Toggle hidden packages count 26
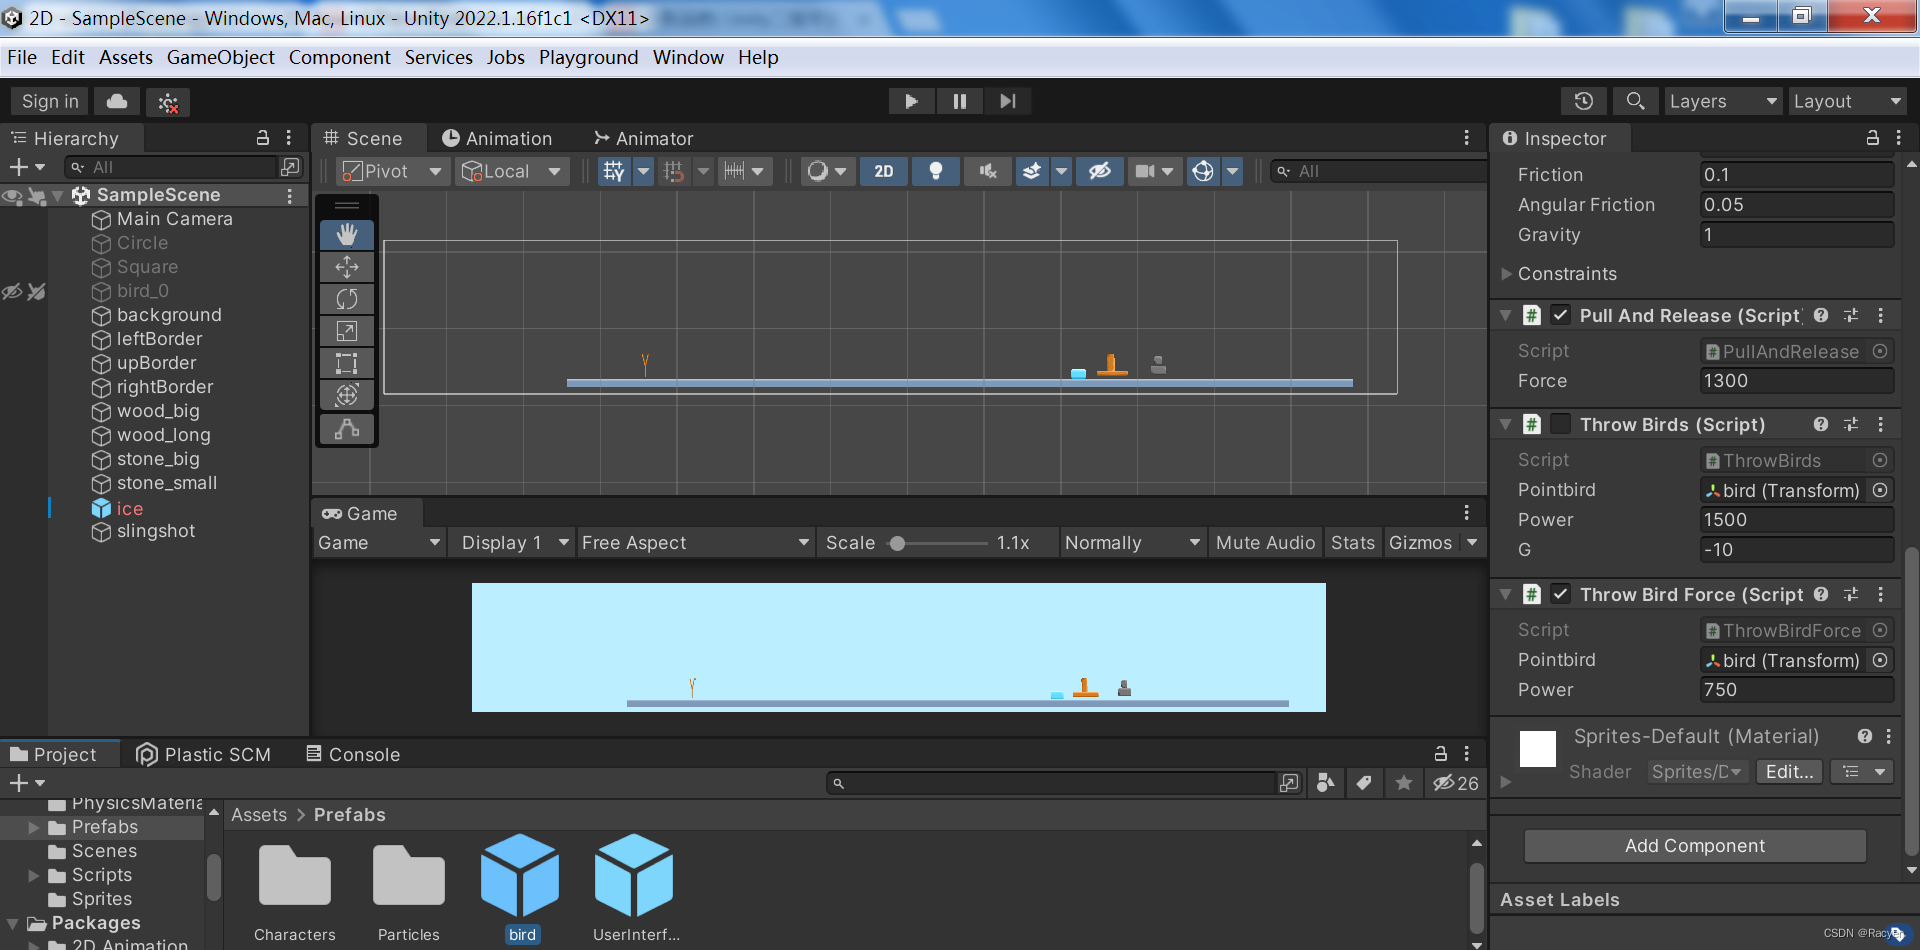 coord(1456,783)
